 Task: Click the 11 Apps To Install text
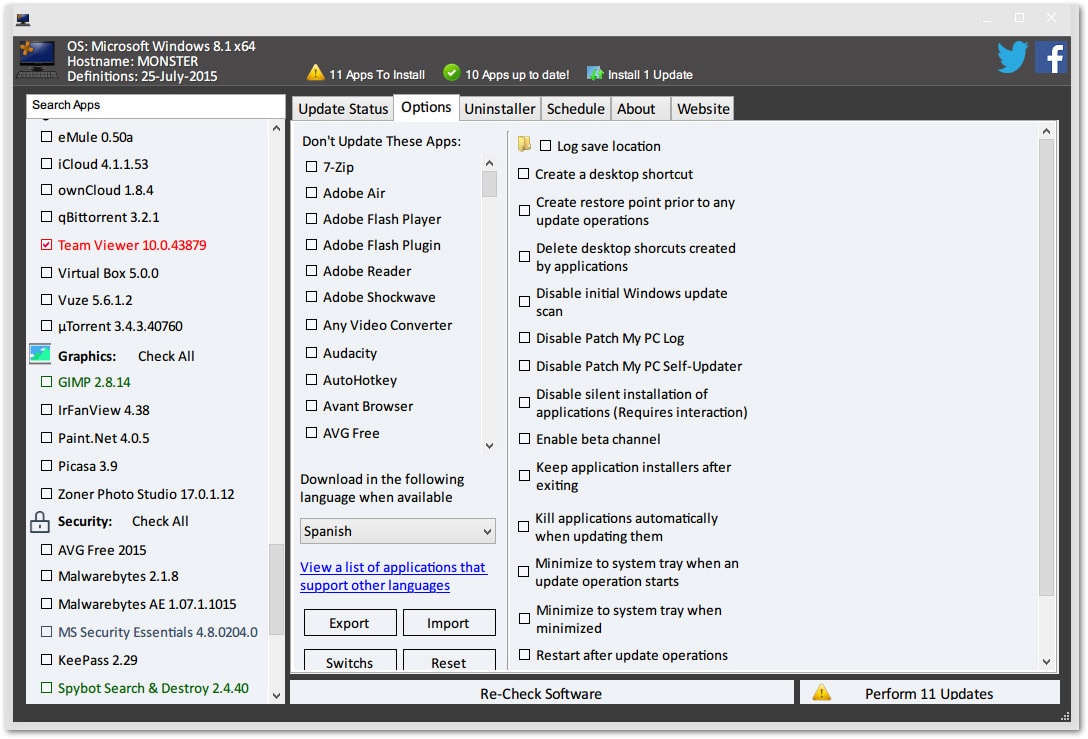(x=377, y=74)
